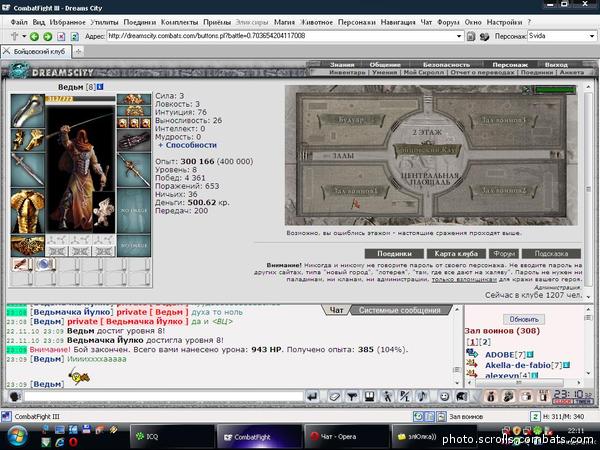The height and width of the screenshot is (450, 600).
Task: Click the Будуар room on the map
Action: tap(351, 120)
